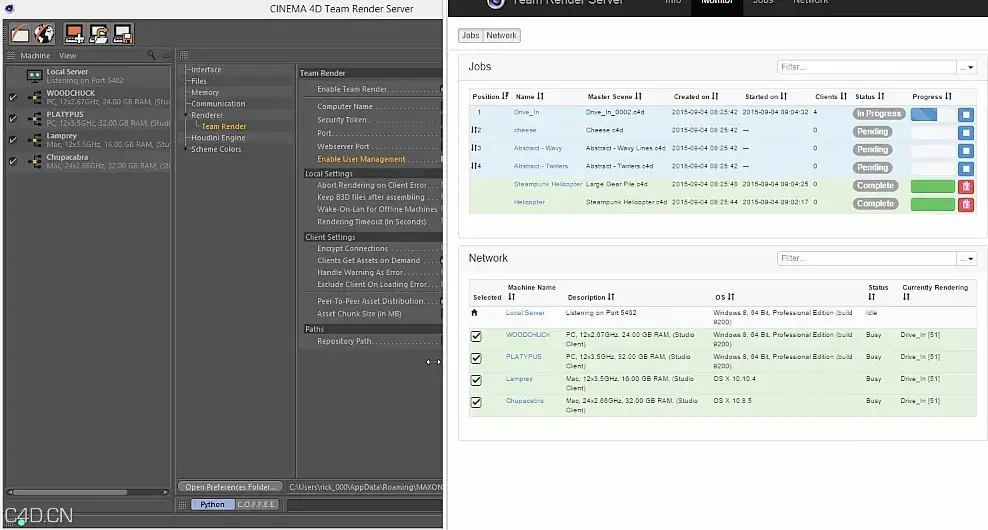The width and height of the screenshot is (988, 530).
Task: Click reorder arrows for Abstract - Twirlers position 4
Action: tap(474, 166)
